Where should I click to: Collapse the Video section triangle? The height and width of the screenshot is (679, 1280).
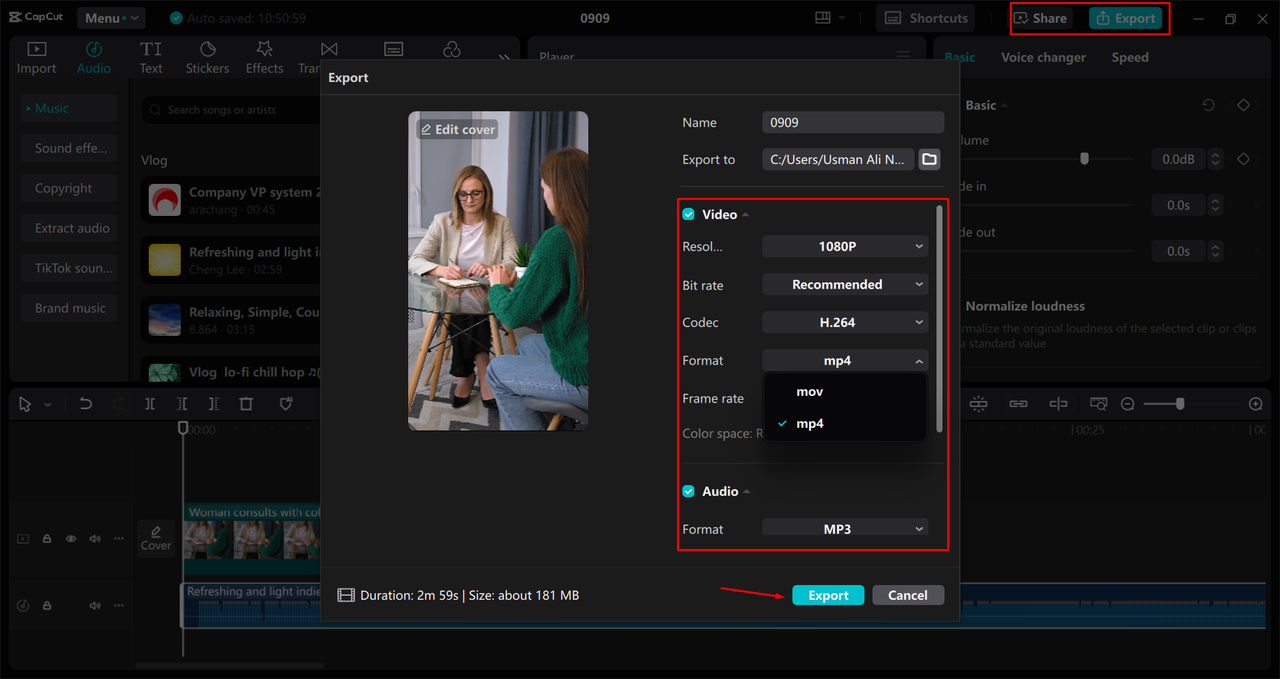pyautogui.click(x=745, y=215)
